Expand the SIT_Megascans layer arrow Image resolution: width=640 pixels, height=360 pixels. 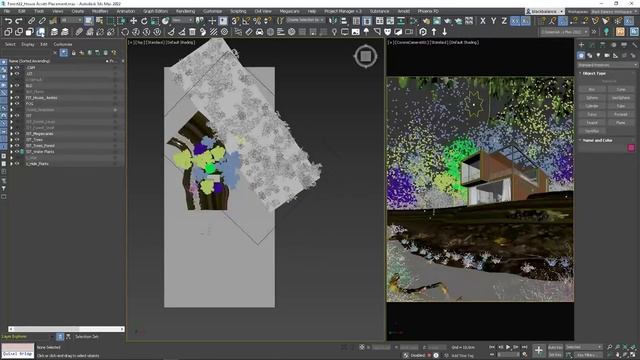(11, 134)
